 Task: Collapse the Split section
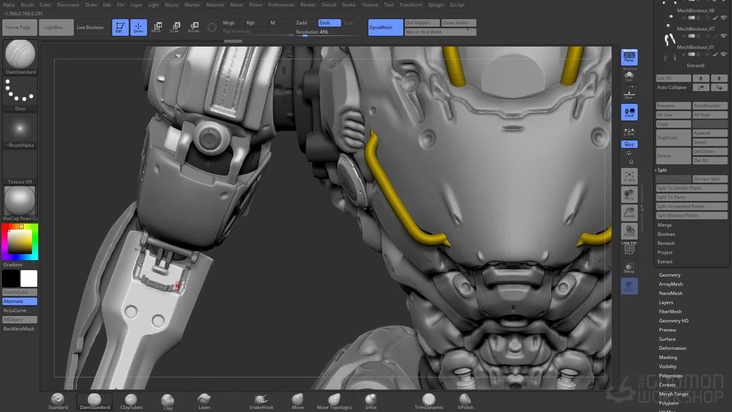pos(662,170)
